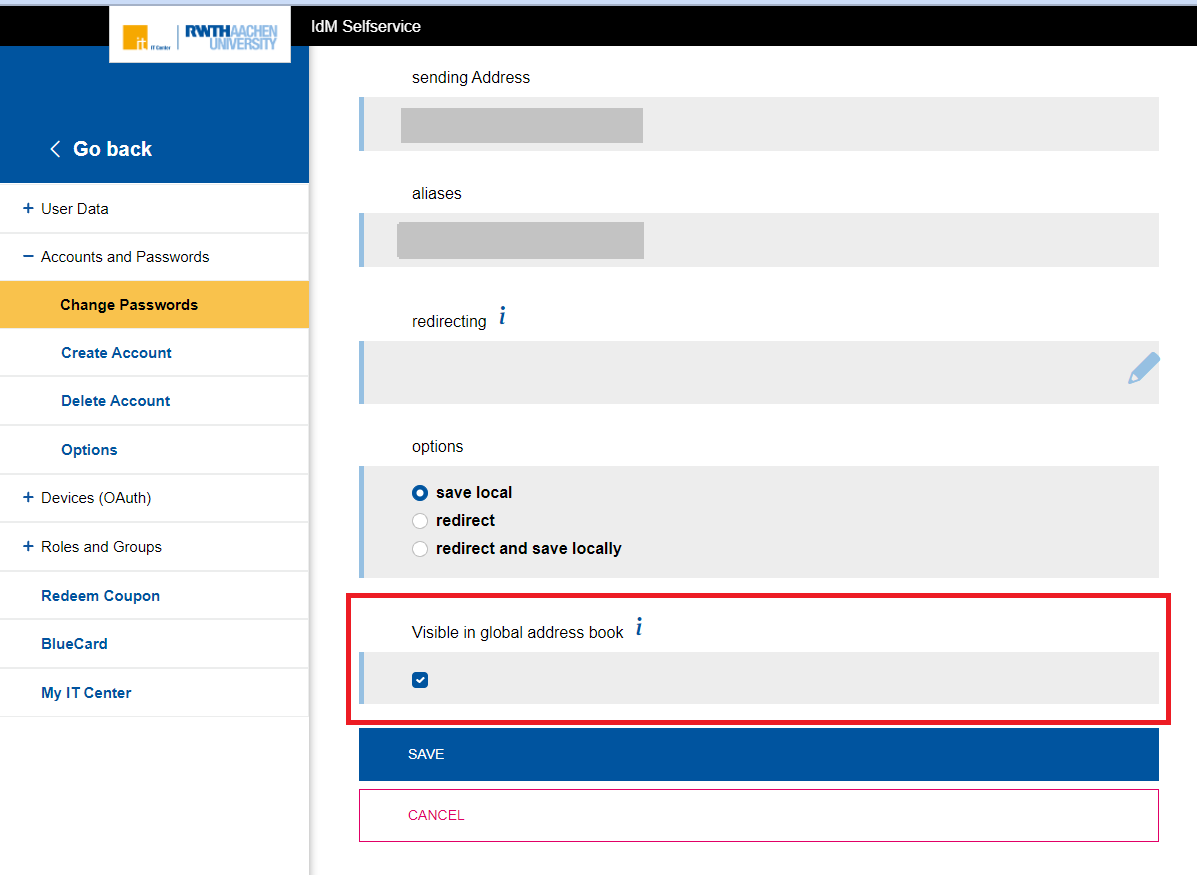
Task: Click the CANCEL button
Action: (436, 815)
